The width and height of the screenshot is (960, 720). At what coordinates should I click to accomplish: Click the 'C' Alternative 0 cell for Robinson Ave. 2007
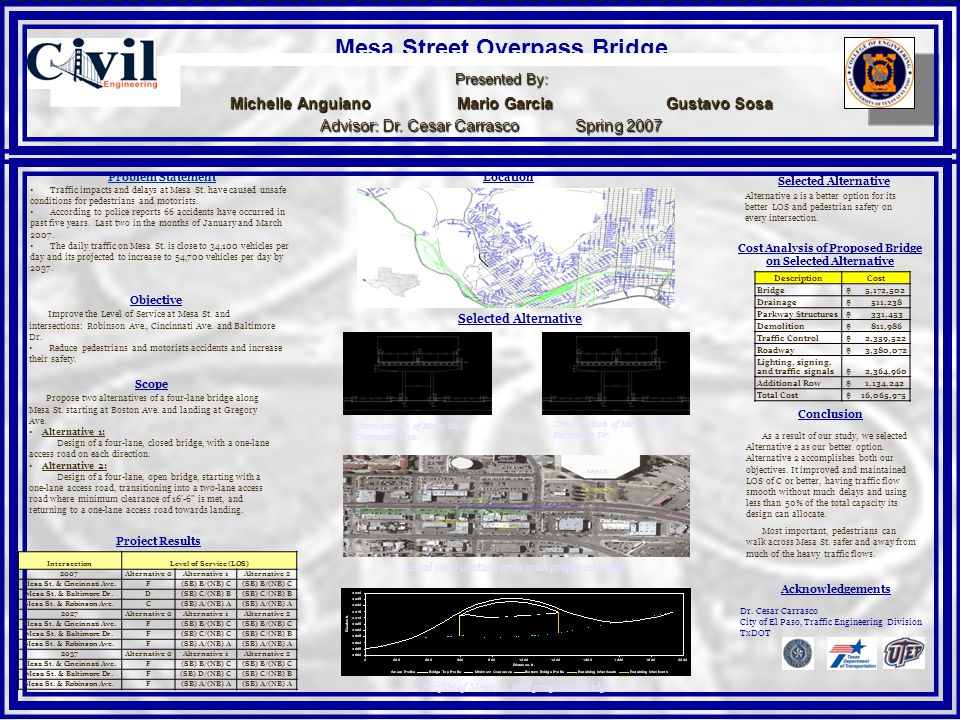(148, 604)
